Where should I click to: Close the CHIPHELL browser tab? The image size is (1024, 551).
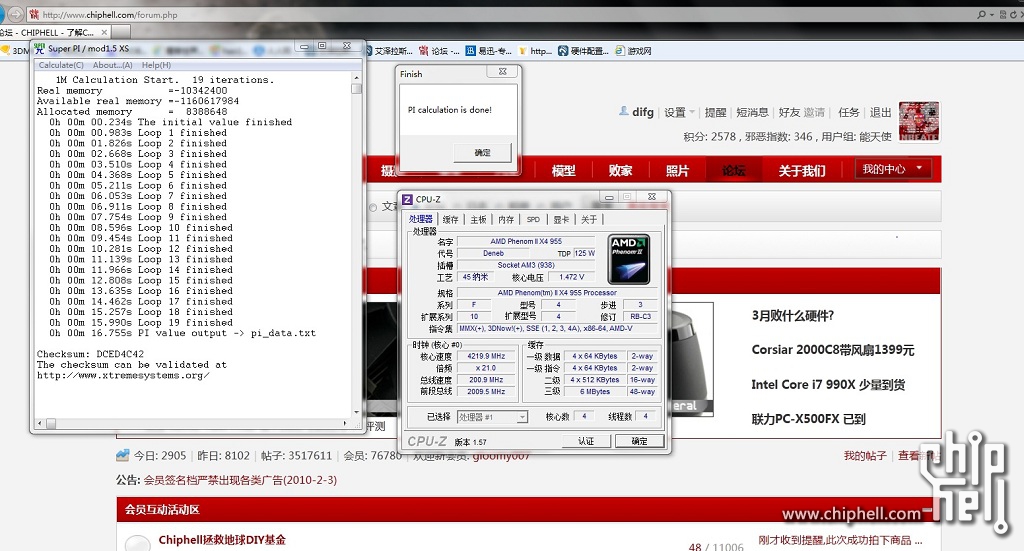point(104,32)
